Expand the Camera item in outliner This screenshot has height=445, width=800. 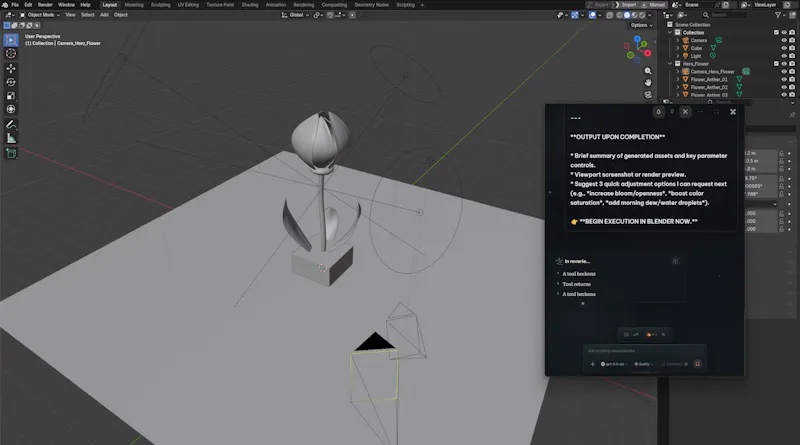tap(678, 40)
